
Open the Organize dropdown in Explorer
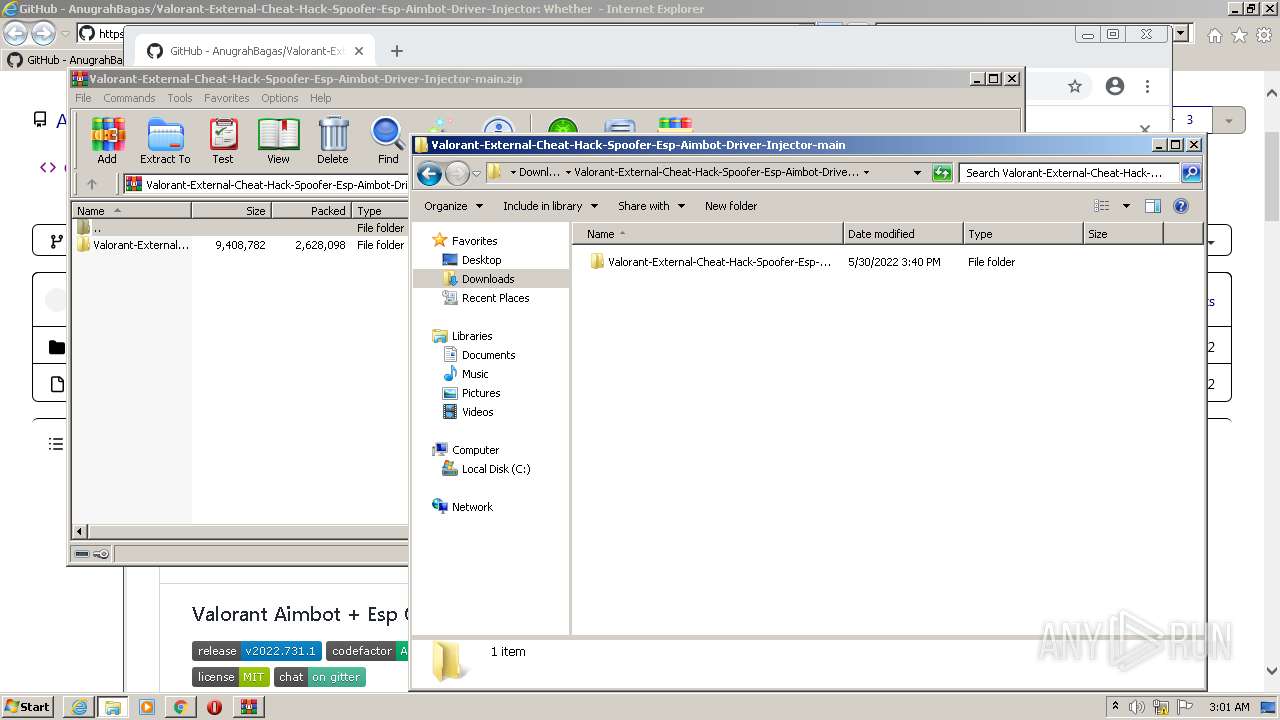[x=453, y=206]
